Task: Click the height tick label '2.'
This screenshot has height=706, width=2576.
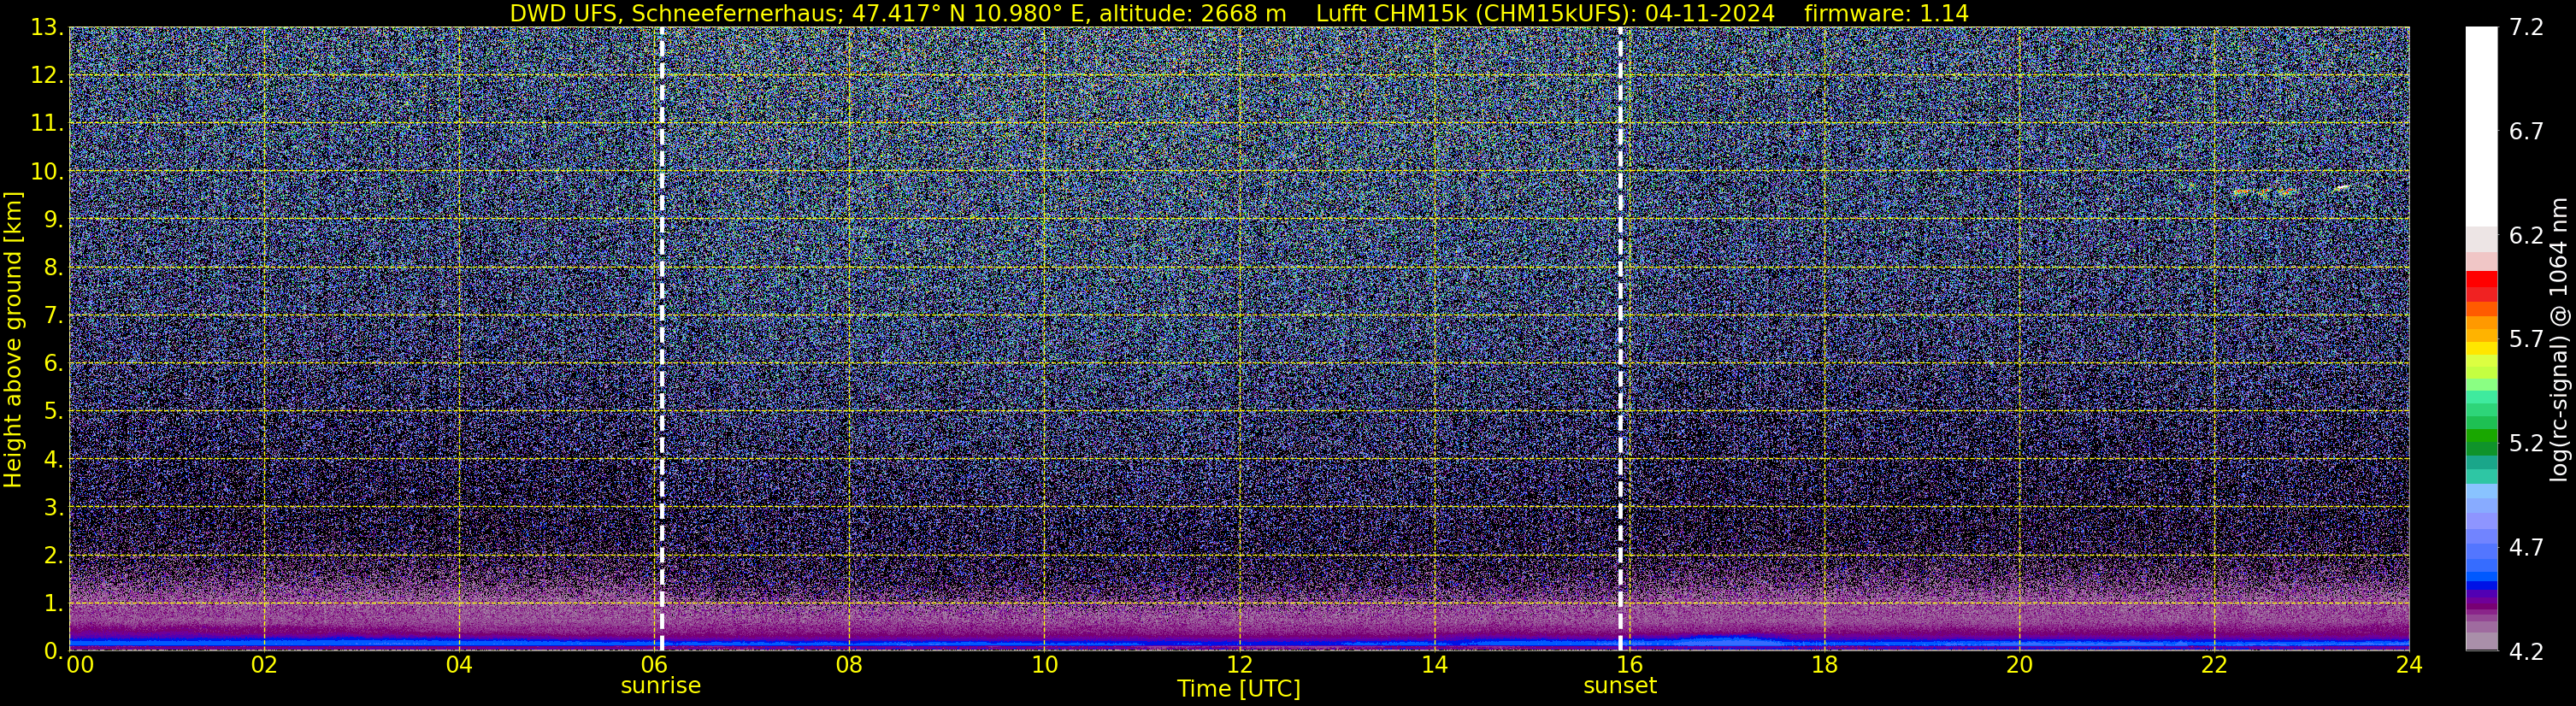Action: 54,556
